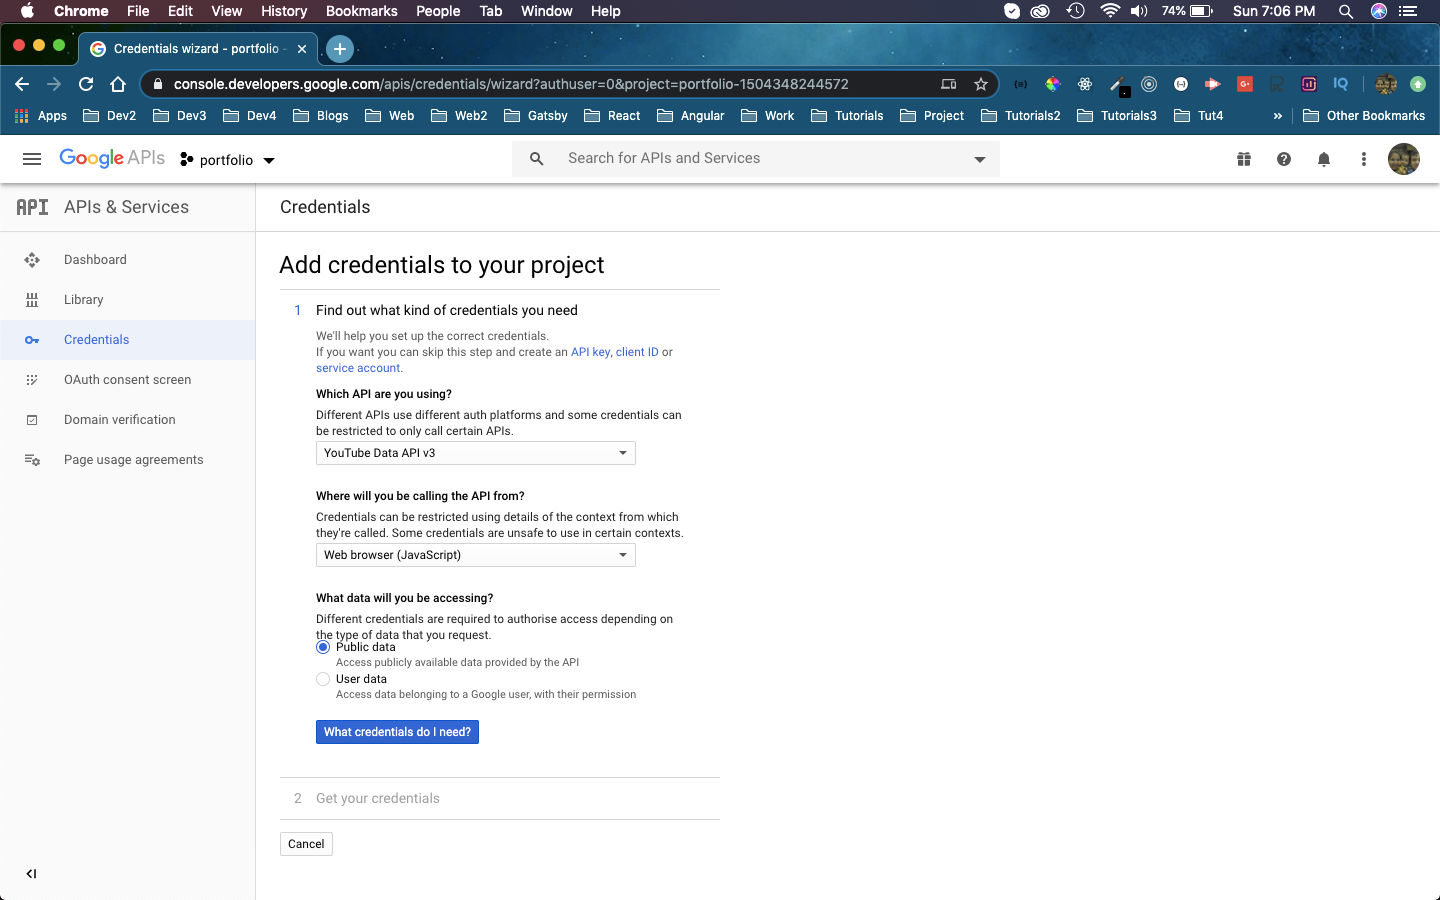
Task: Open the Apple menu
Action: coord(27,11)
